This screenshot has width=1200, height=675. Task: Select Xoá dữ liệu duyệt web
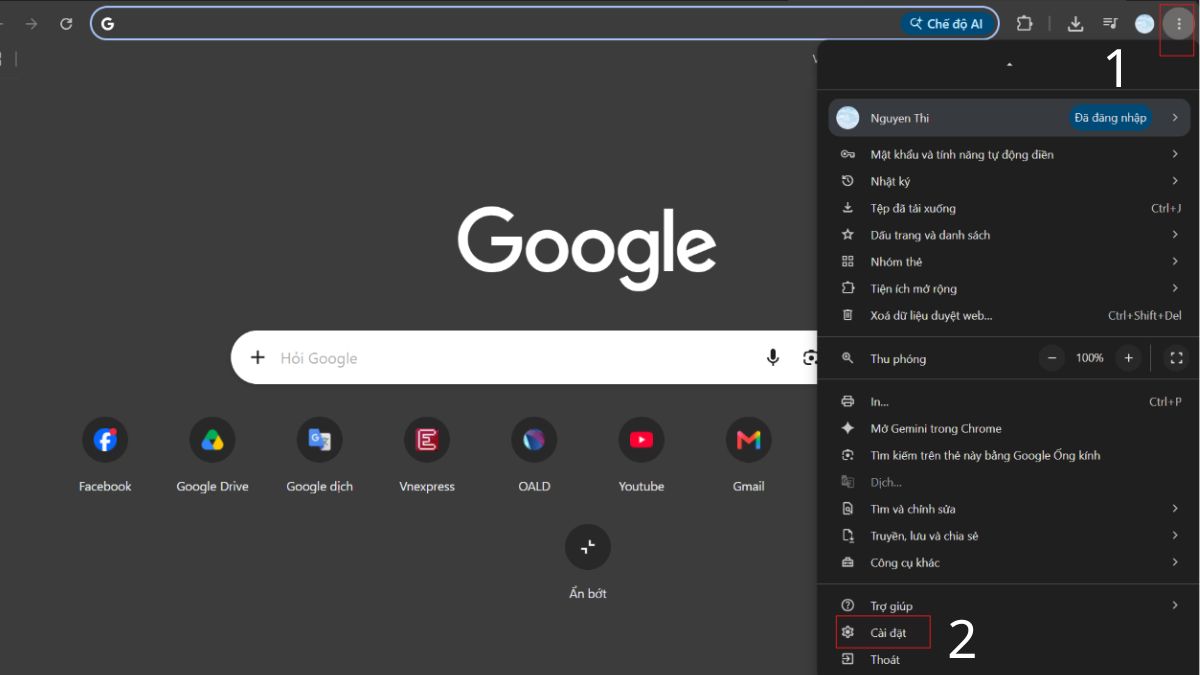(1009, 315)
